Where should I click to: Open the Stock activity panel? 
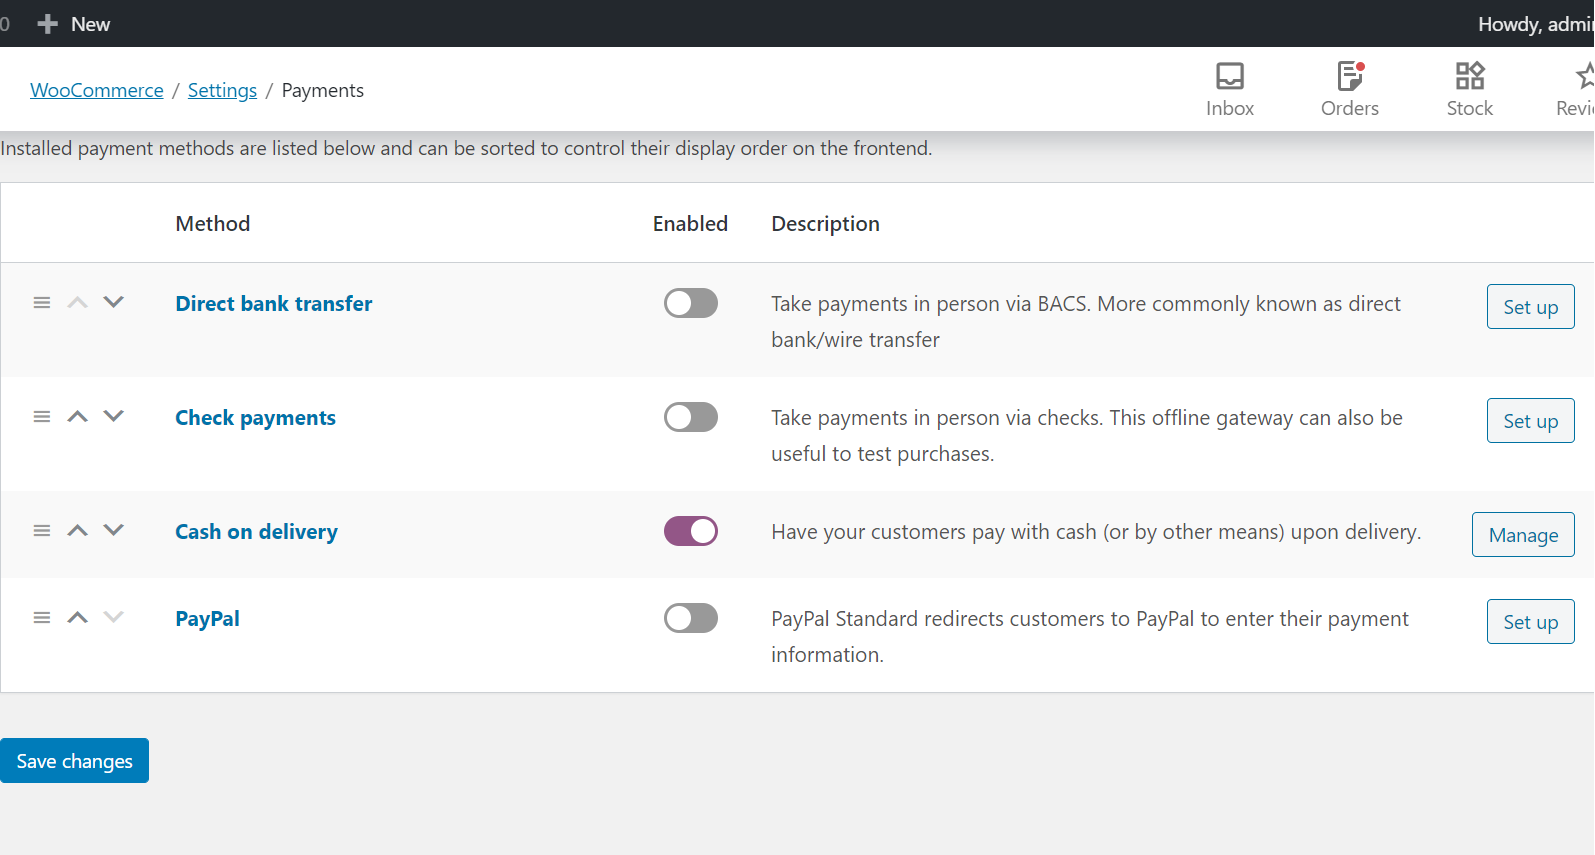tap(1469, 89)
